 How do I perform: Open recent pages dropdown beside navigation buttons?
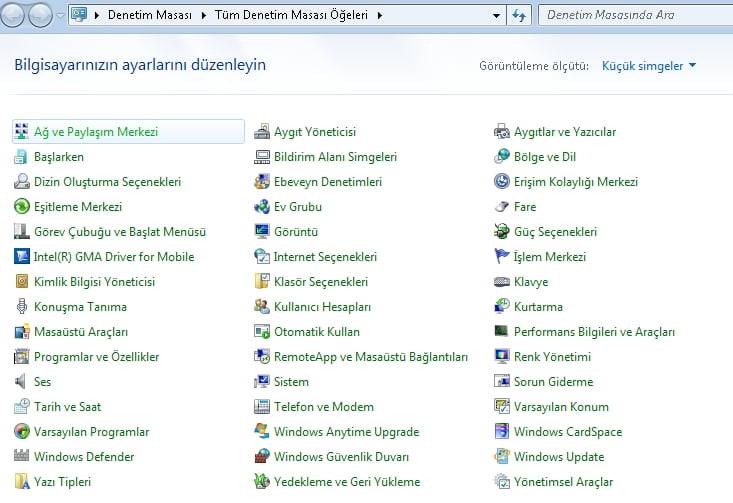[x=60, y=15]
